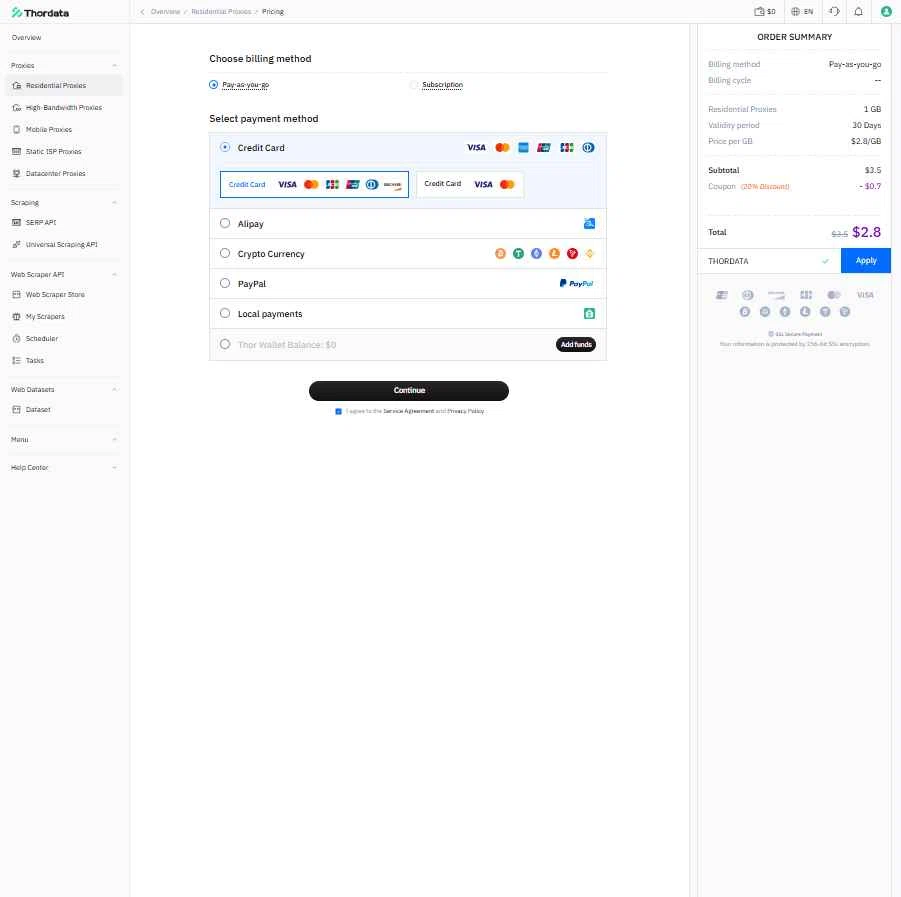Click the customer support headset icon
Screen dimensions: 901x897
pos(834,11)
